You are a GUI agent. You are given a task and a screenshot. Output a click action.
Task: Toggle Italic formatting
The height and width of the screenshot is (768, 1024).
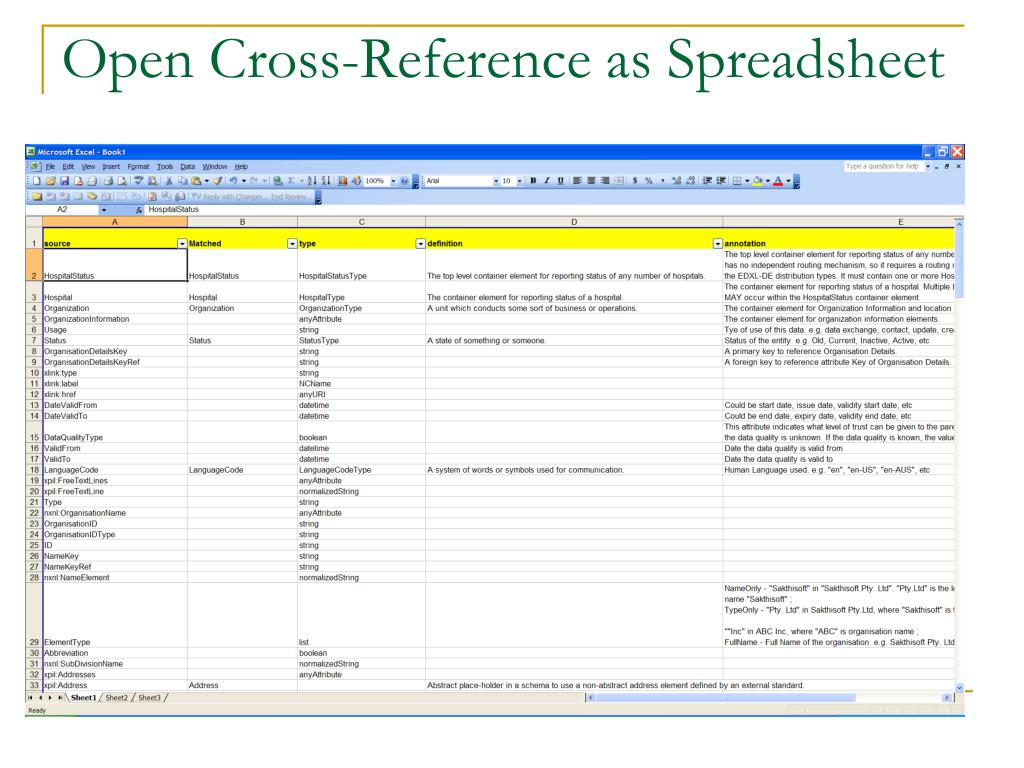(547, 181)
